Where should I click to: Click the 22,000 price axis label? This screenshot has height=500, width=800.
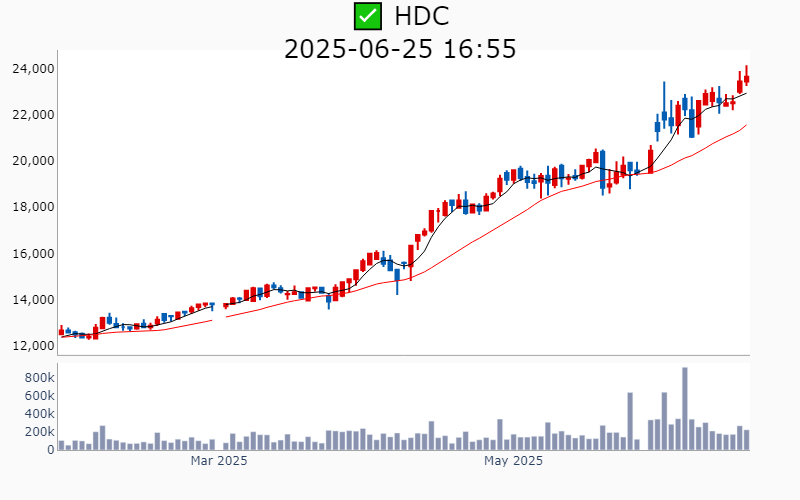[33, 115]
